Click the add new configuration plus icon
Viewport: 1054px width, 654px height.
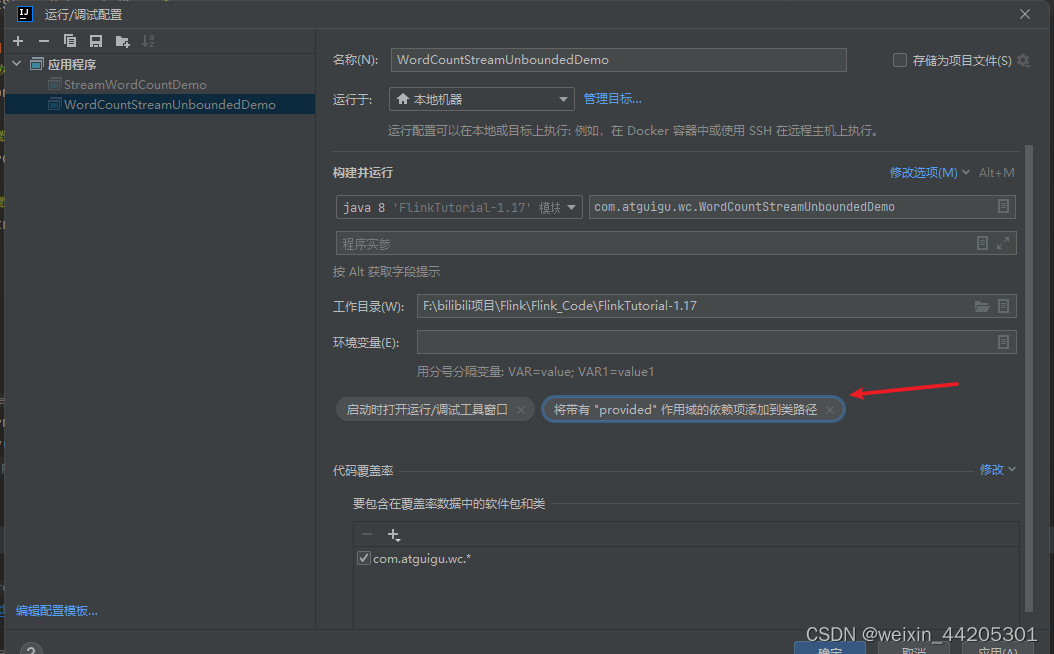17,41
